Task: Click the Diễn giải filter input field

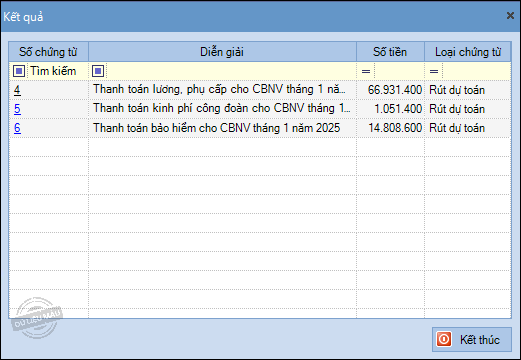Action: point(231,71)
